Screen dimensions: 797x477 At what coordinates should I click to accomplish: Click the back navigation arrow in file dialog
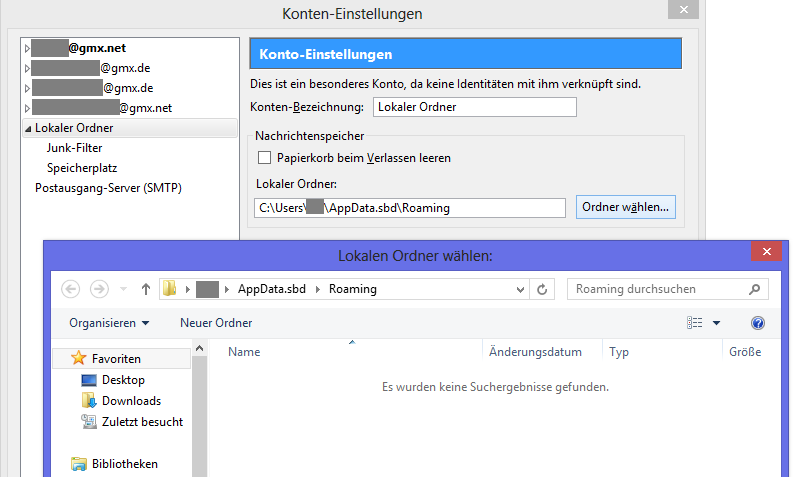[70, 289]
